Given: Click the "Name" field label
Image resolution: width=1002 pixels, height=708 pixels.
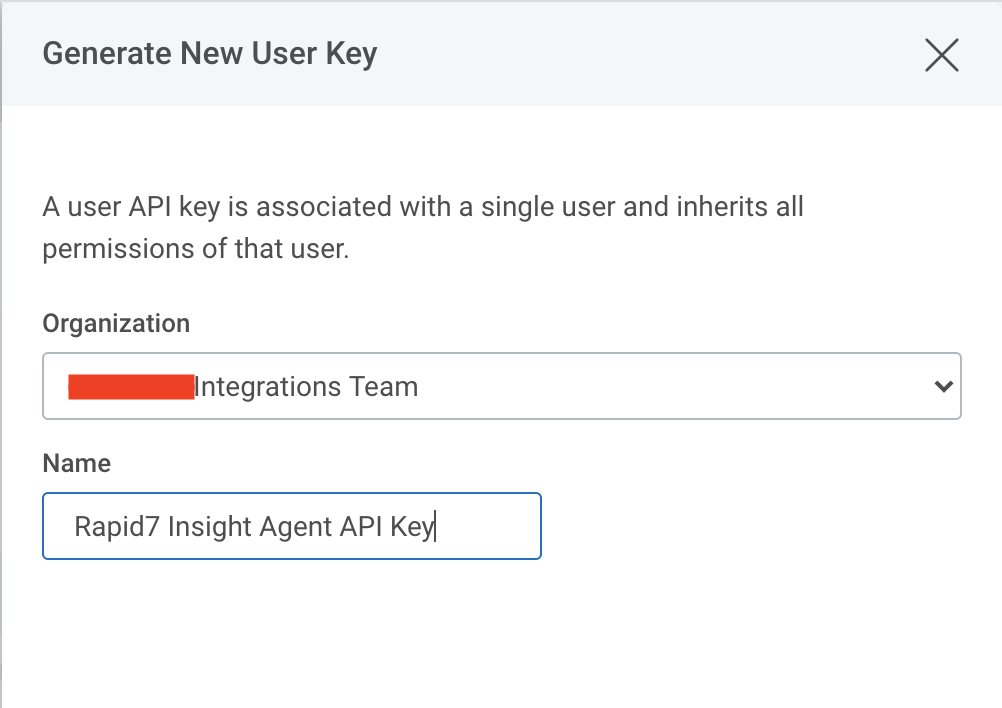Looking at the screenshot, I should click(x=76, y=463).
